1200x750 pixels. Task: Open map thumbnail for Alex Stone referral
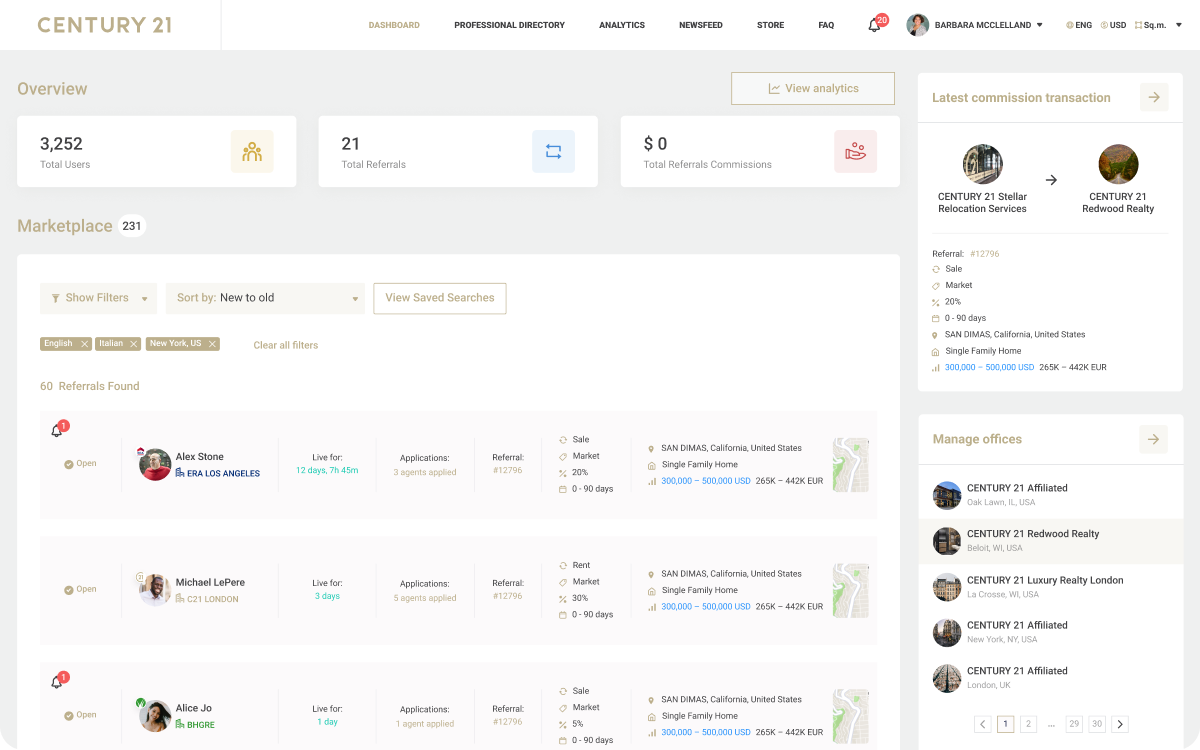pyautogui.click(x=851, y=465)
